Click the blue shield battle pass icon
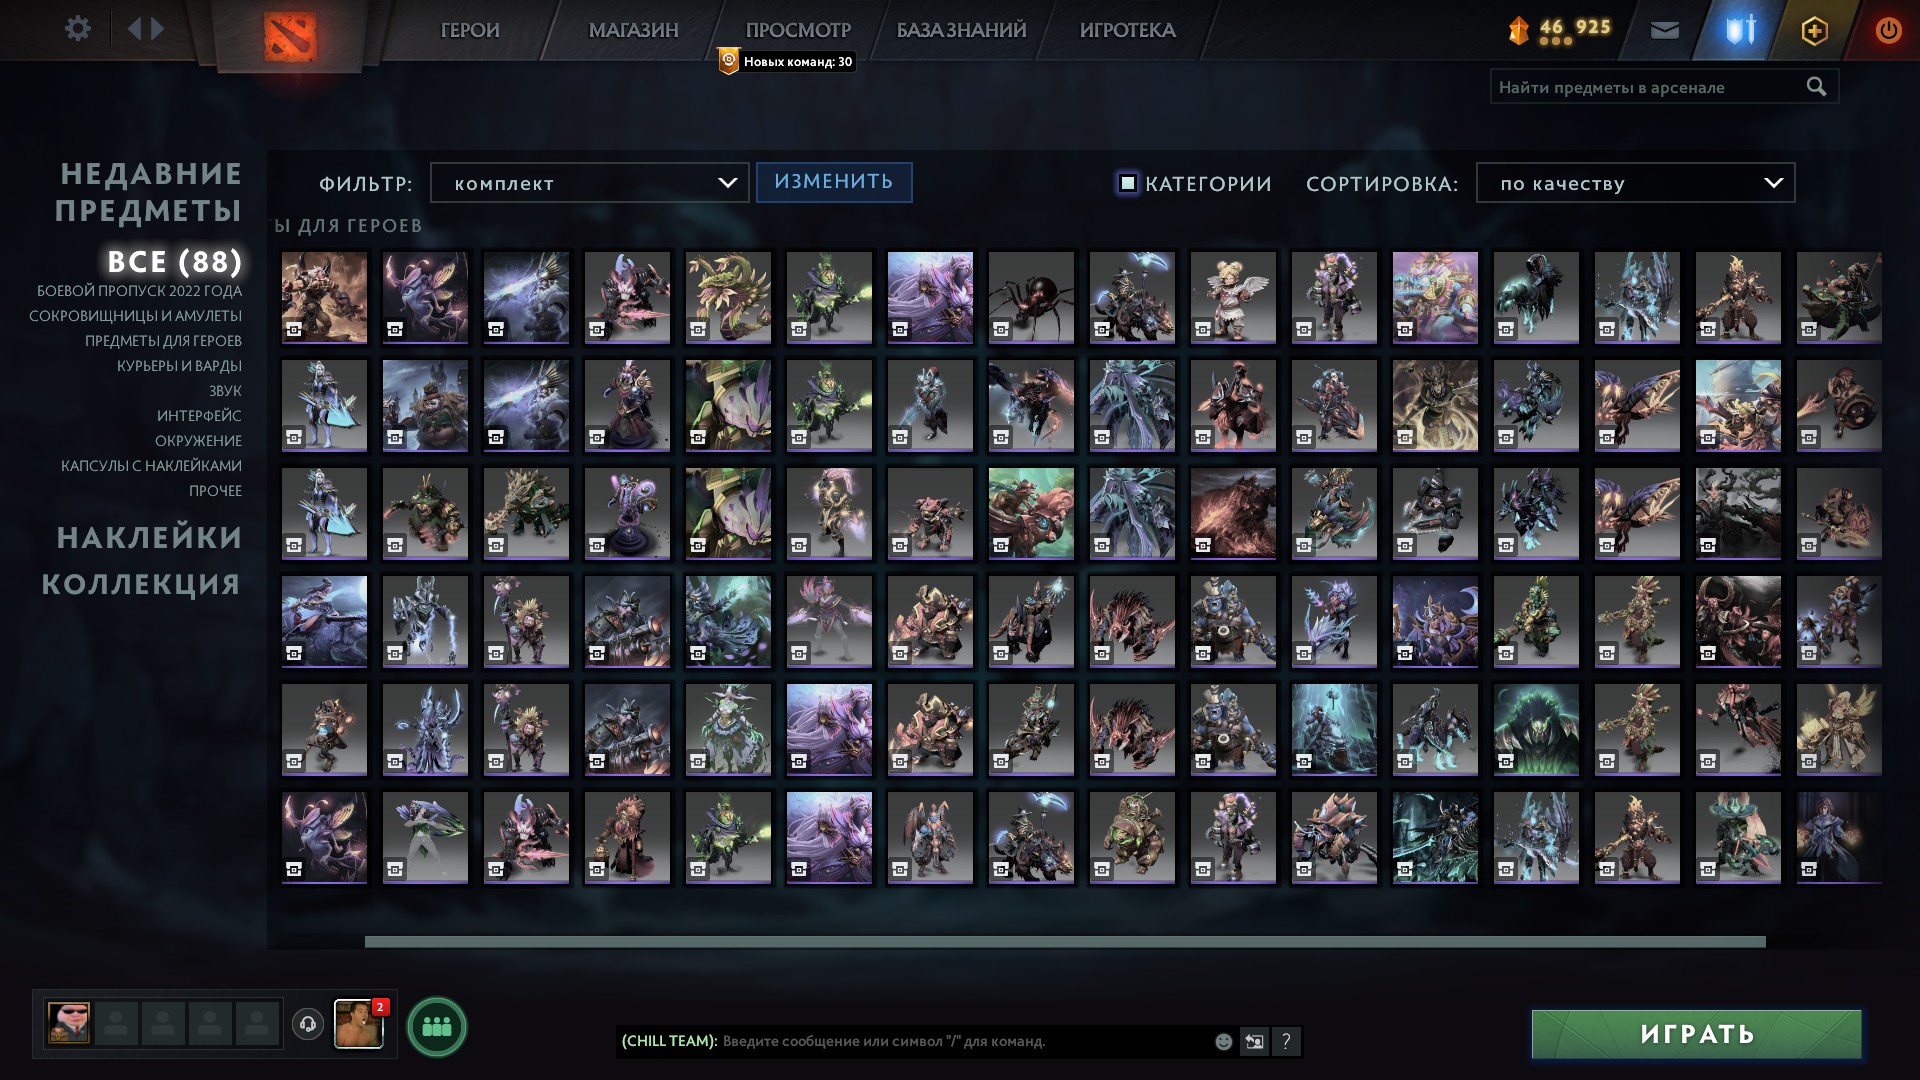 (1740, 30)
